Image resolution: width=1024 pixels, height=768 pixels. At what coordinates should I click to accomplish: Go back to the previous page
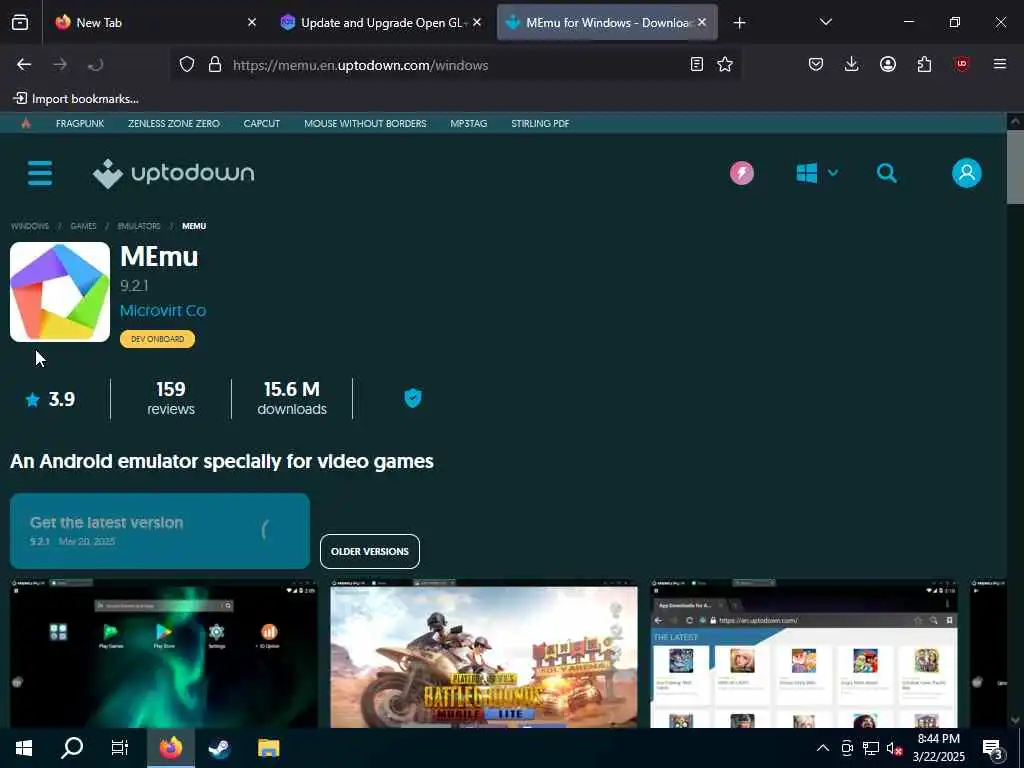[24, 64]
